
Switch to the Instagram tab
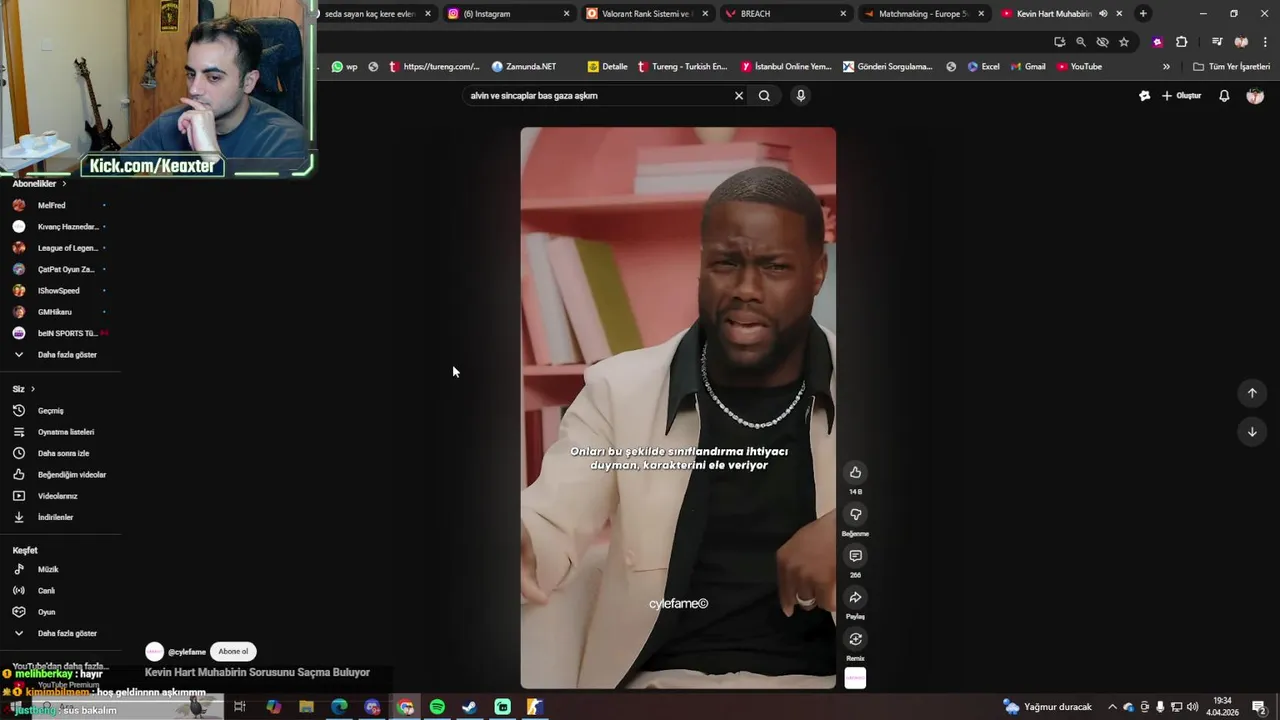[509, 14]
